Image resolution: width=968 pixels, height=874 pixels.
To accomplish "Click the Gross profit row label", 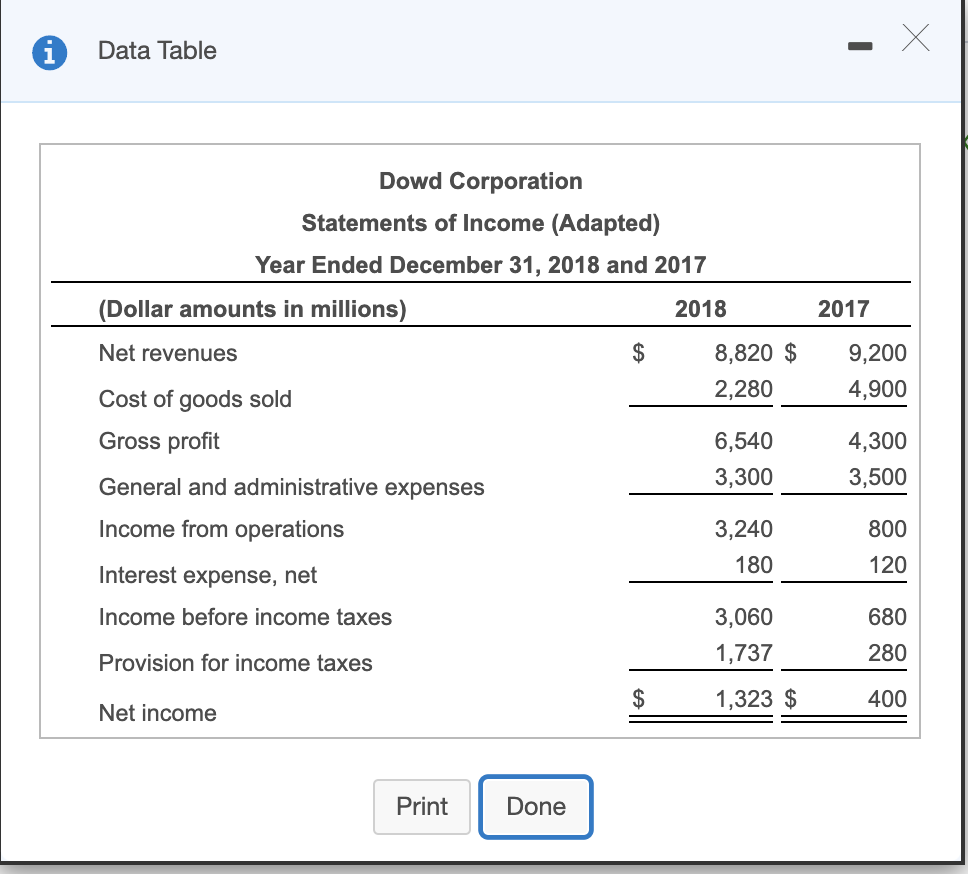I will pyautogui.click(x=159, y=441).
